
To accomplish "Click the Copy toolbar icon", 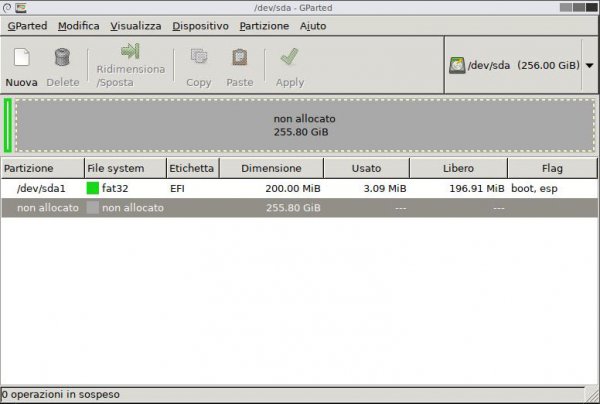I will (x=199, y=57).
